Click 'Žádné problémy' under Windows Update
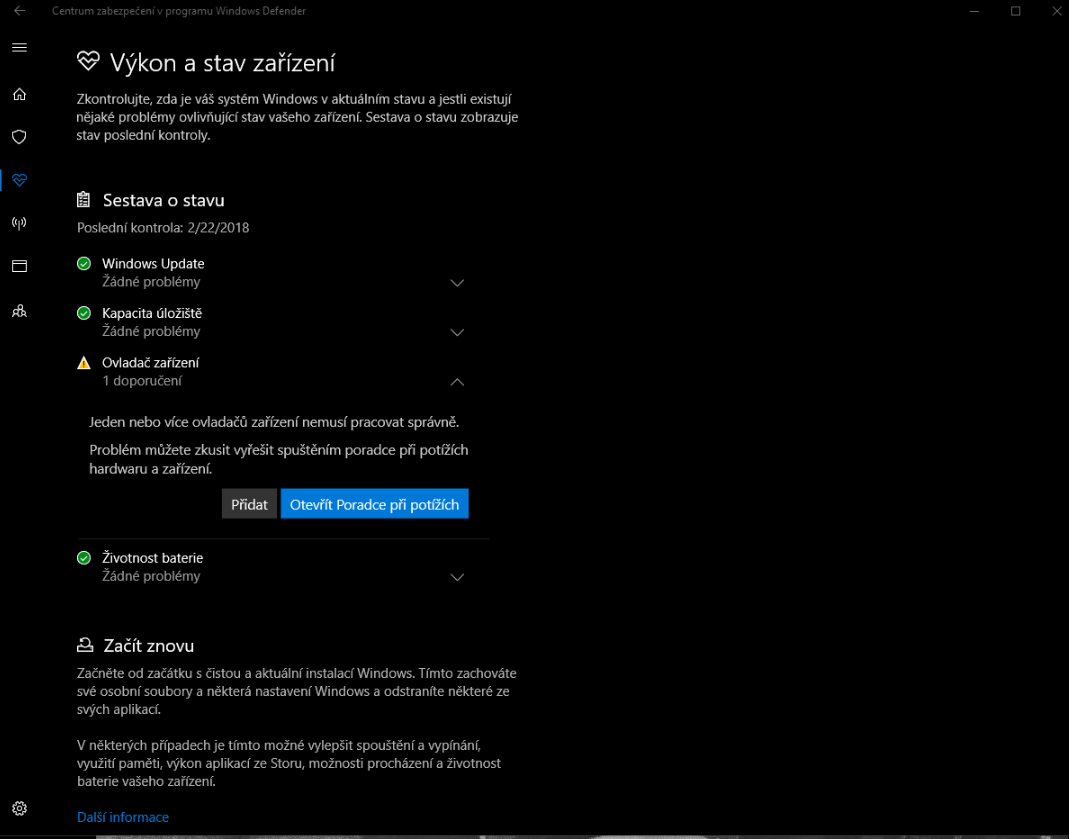Screen dimensions: 1069x839 (151, 281)
